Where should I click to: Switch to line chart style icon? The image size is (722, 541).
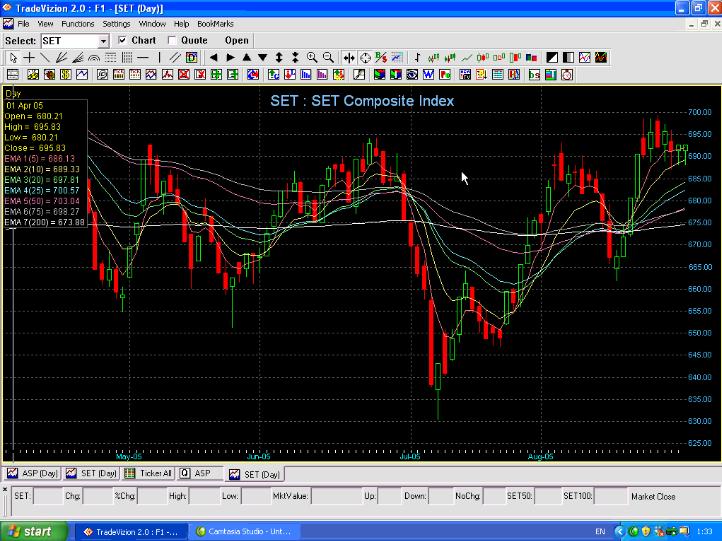[x=467, y=58]
